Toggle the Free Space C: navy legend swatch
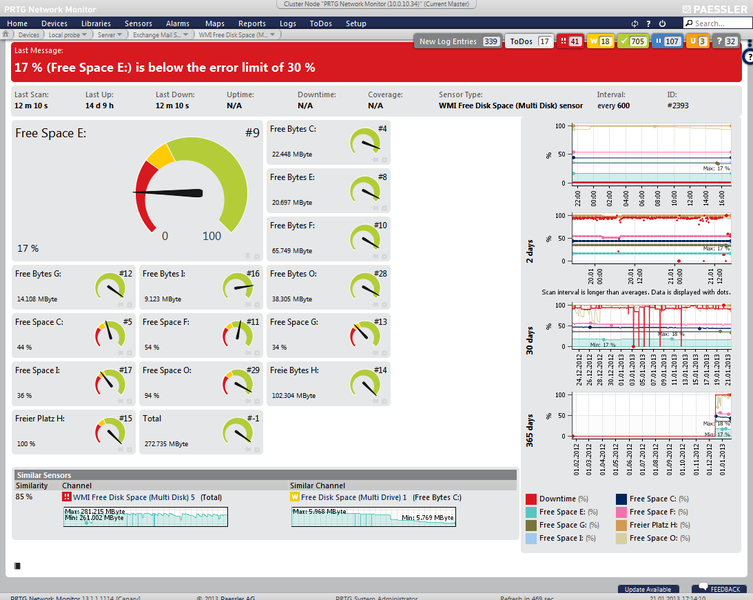The height and width of the screenshot is (600, 753). (621, 499)
